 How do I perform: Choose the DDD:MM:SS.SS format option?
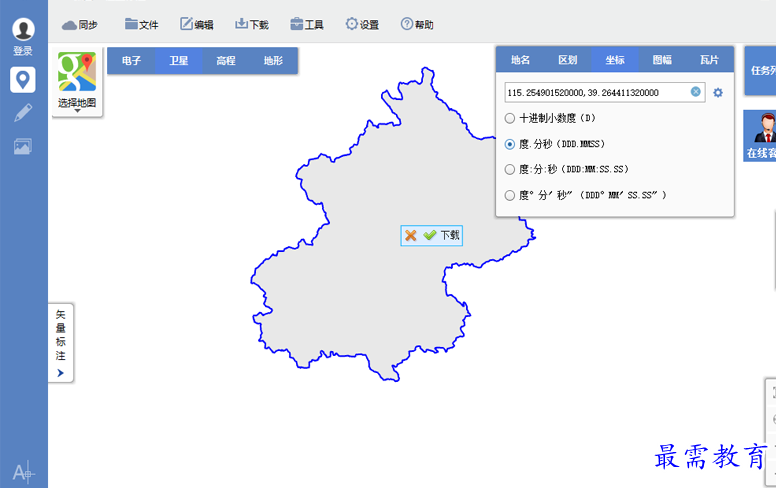coord(509,169)
